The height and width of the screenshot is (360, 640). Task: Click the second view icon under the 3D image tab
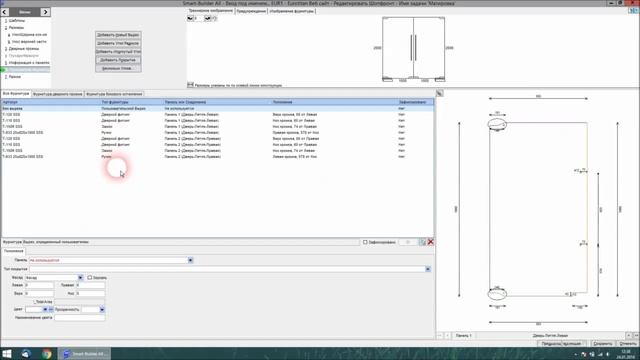tap(207, 18)
